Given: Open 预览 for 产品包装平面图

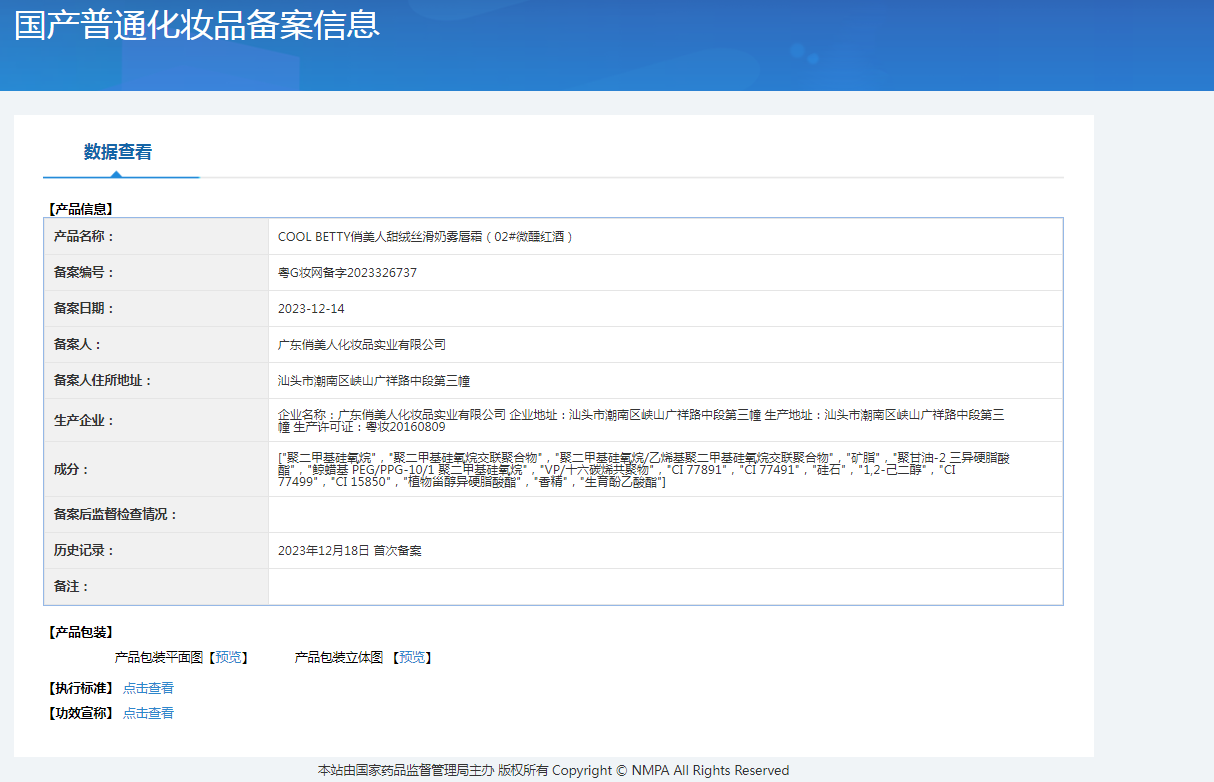Looking at the screenshot, I should coord(228,657).
